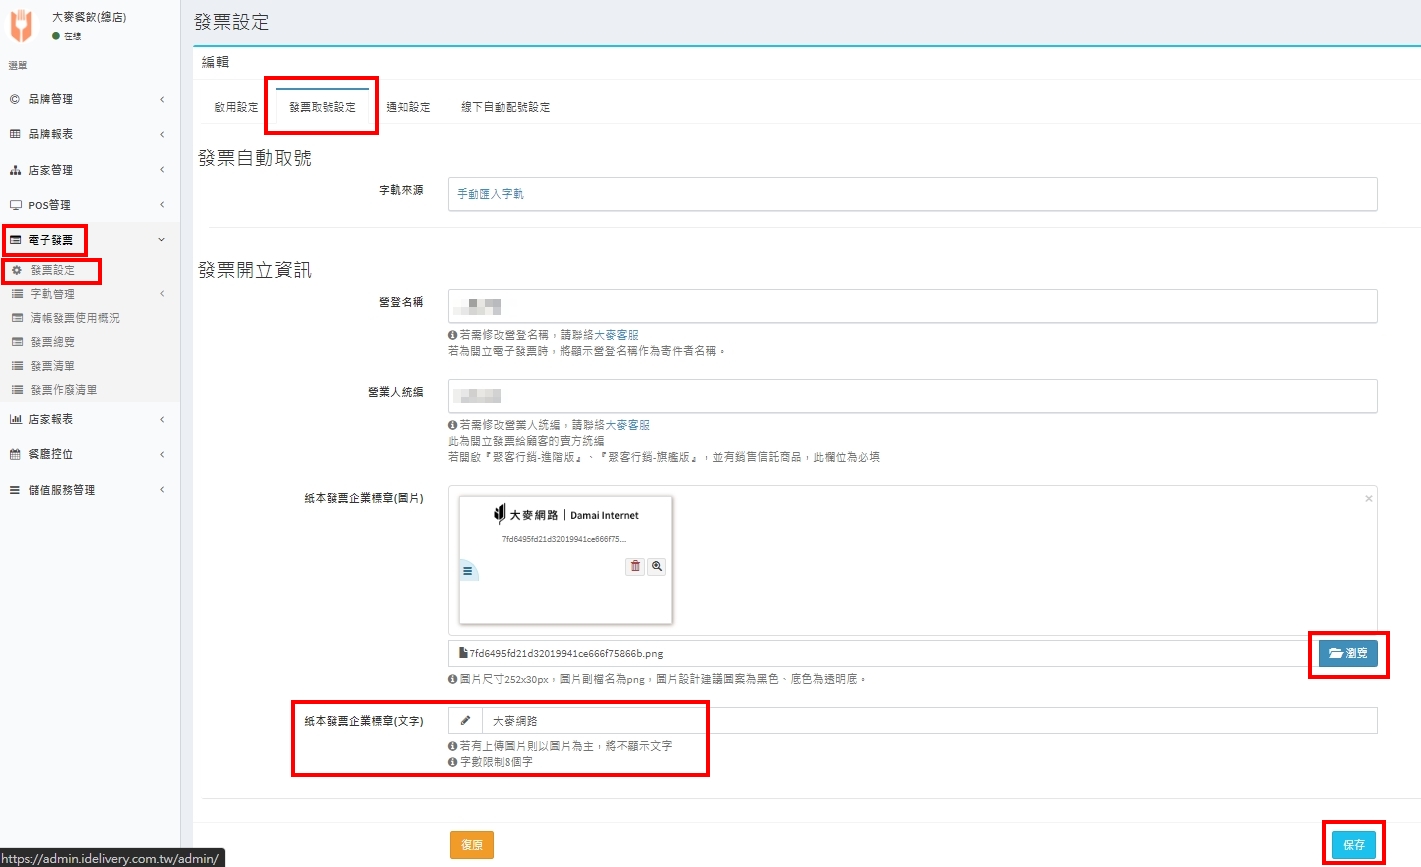
Task: Click the orange 復原 button
Action: pos(471,845)
